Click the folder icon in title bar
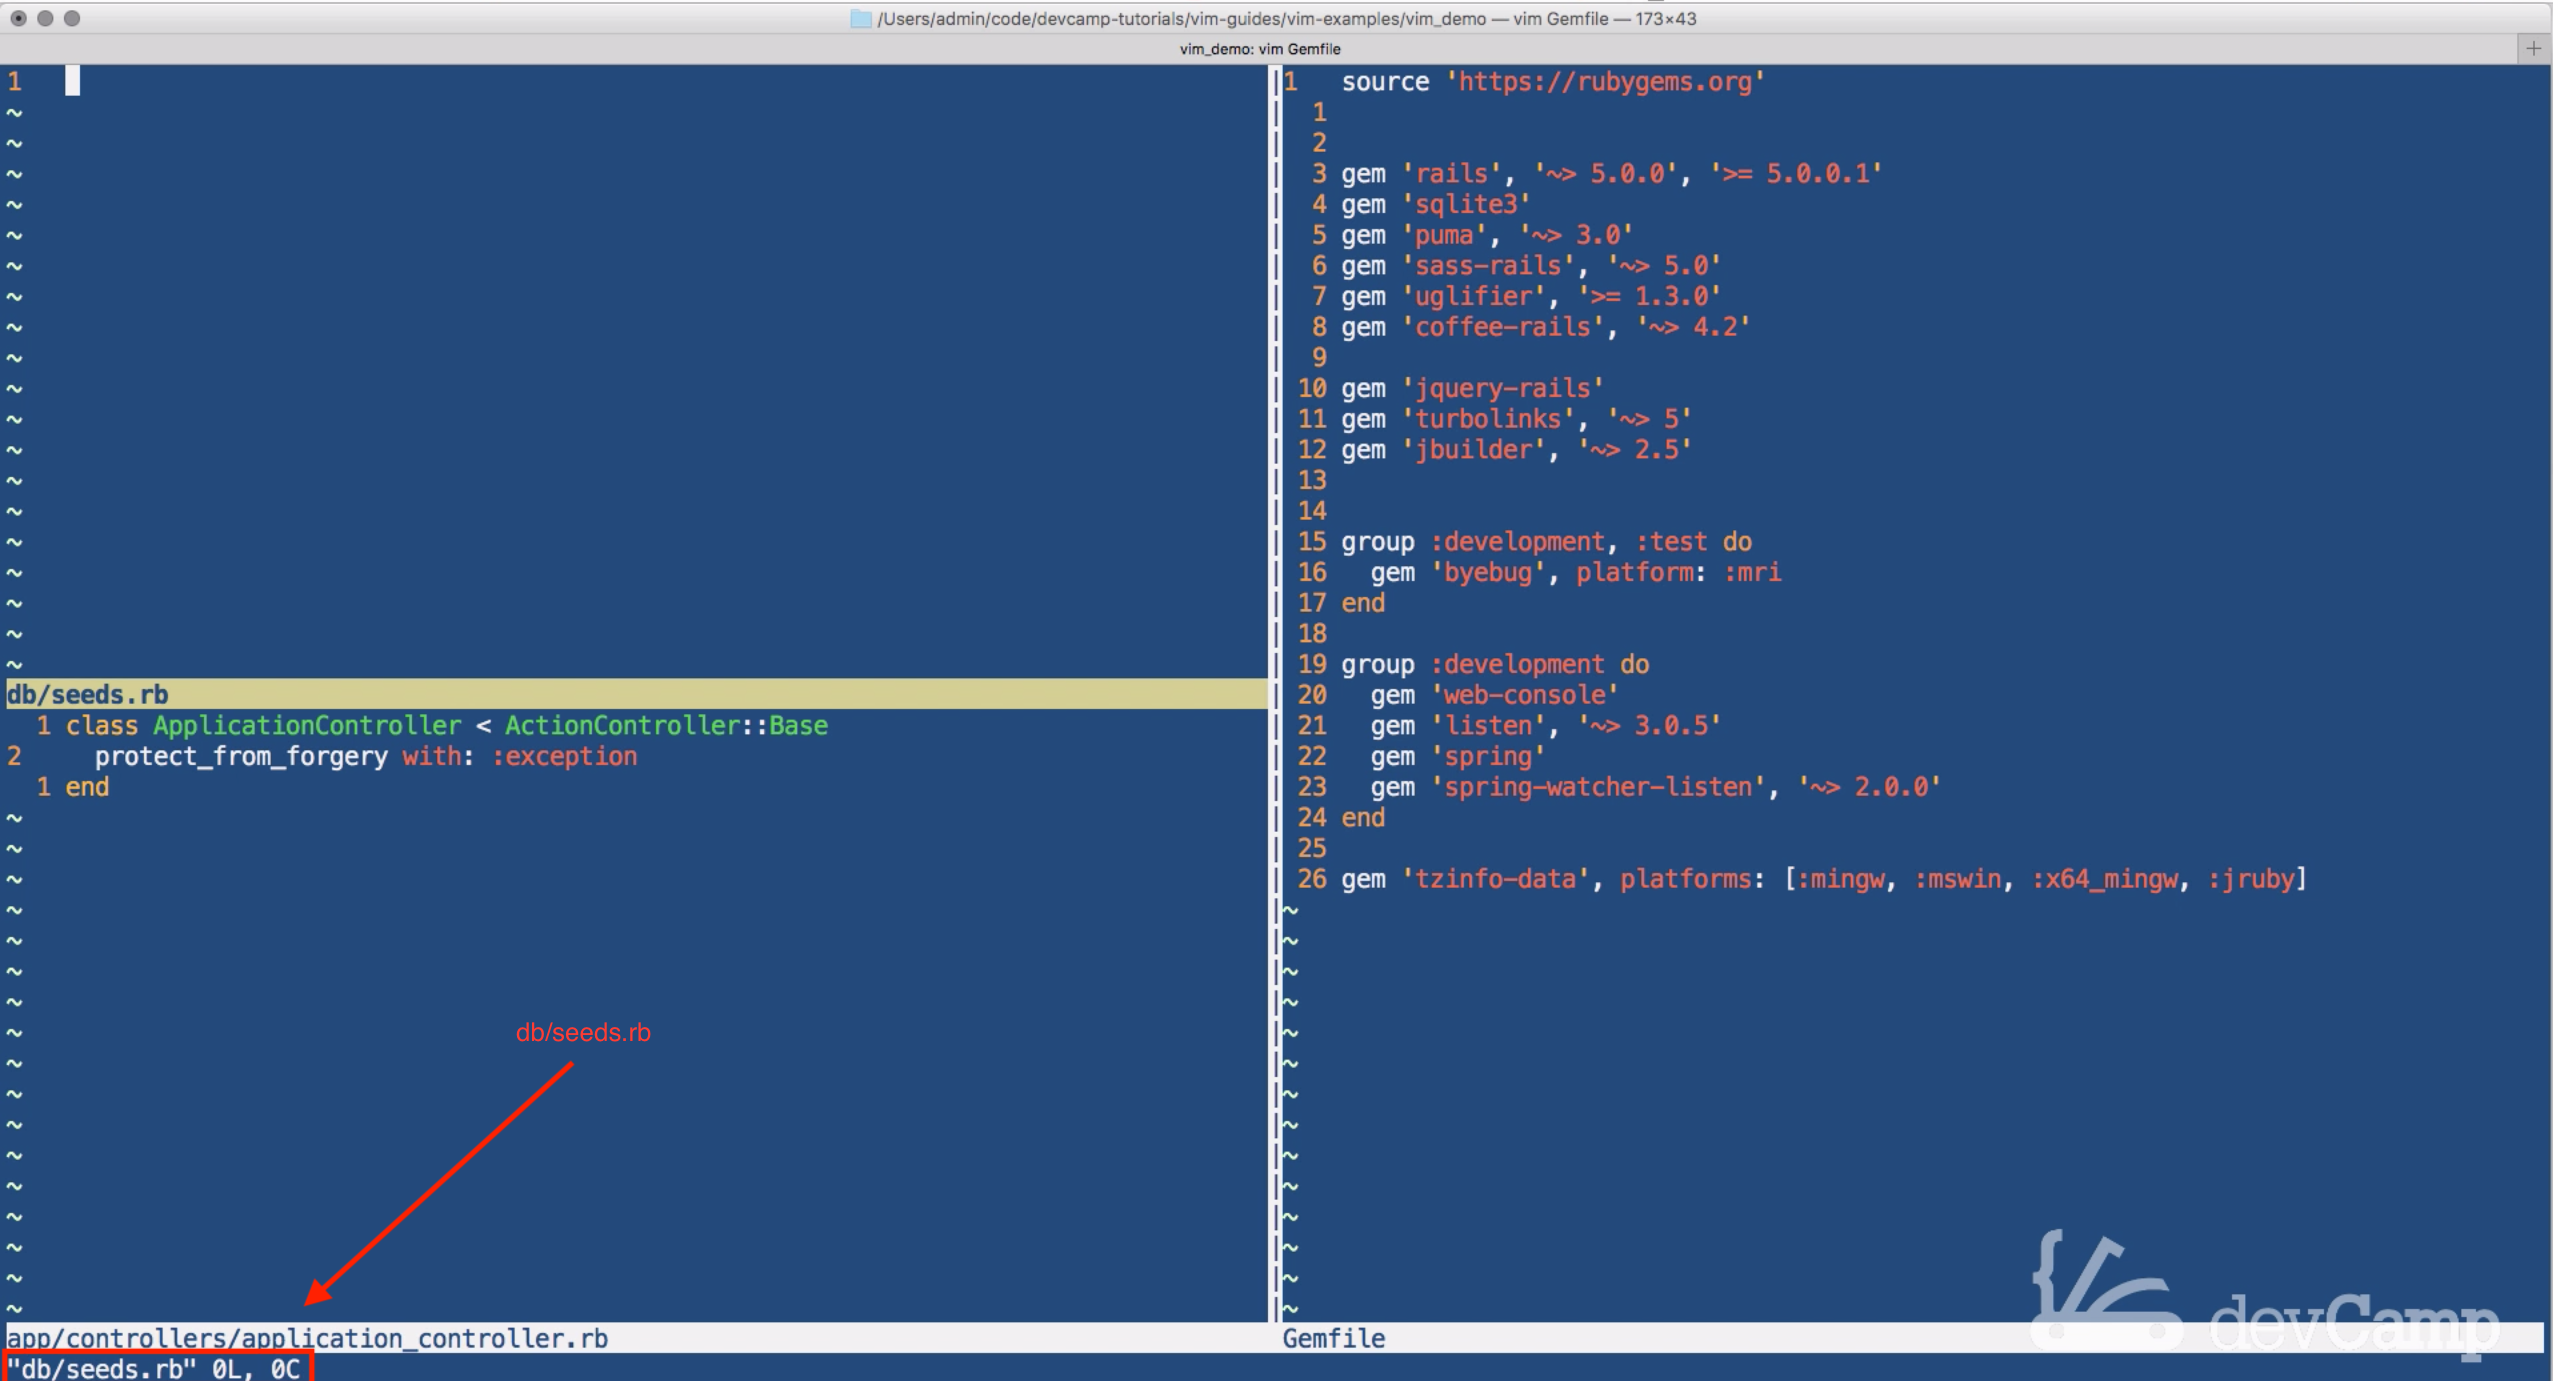 (x=860, y=19)
